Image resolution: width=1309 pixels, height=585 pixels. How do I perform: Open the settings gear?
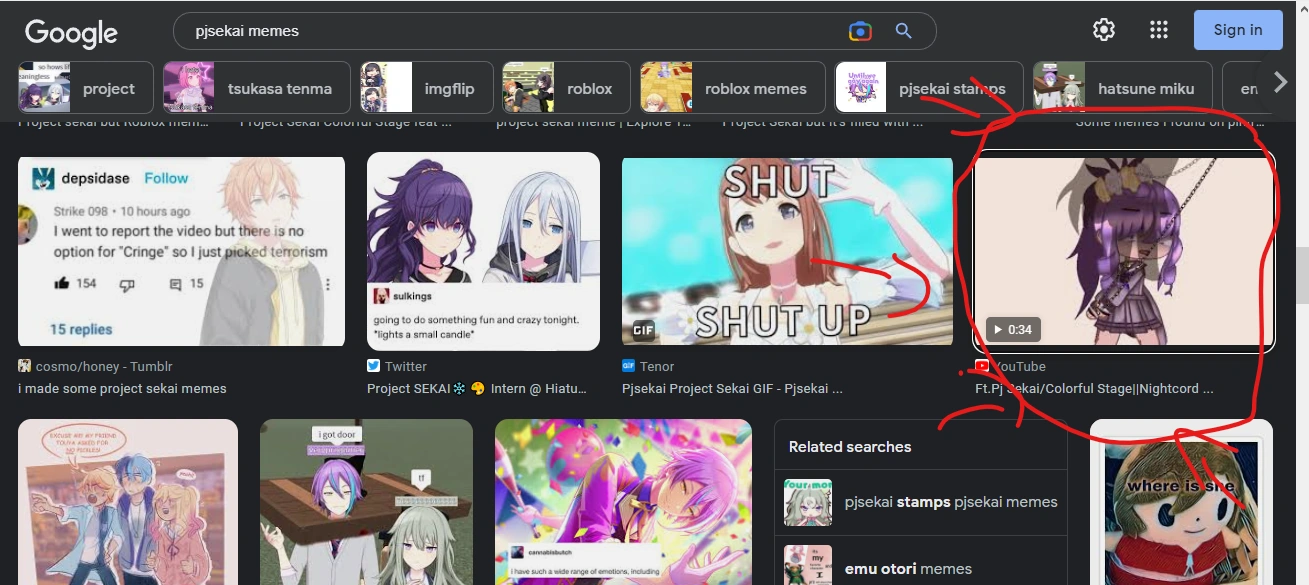pos(1104,30)
